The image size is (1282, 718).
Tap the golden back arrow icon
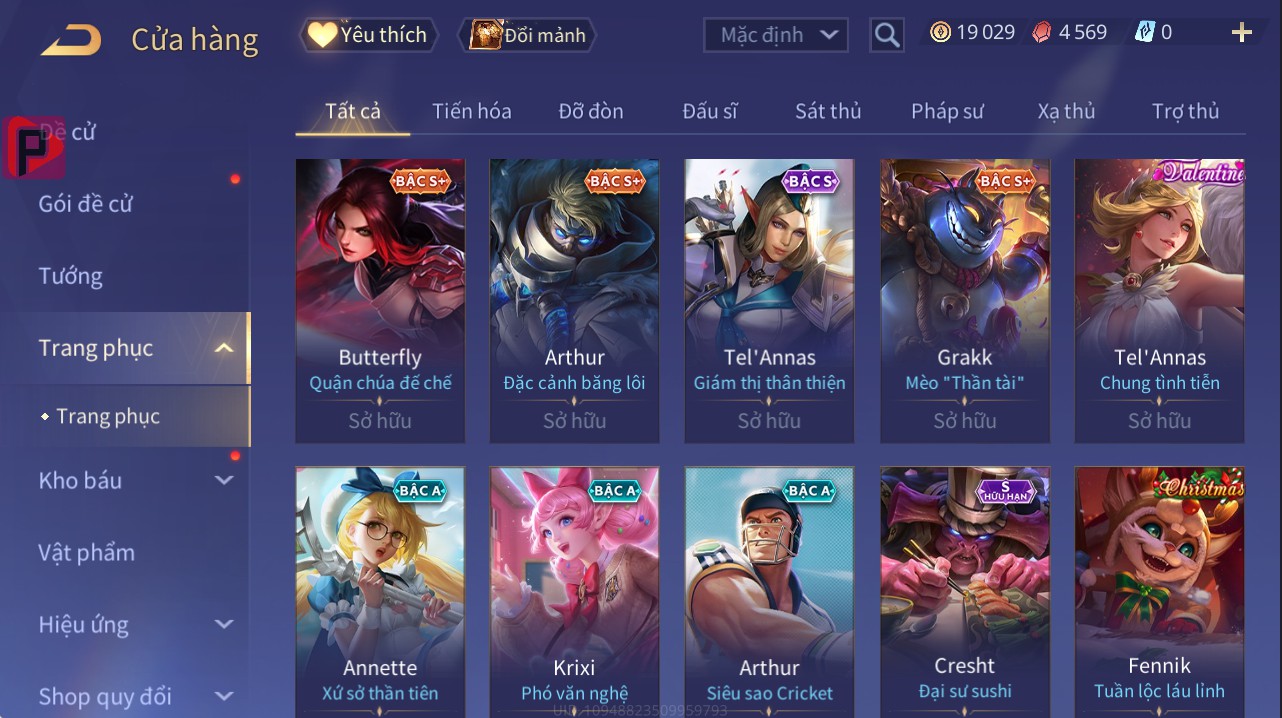70,40
